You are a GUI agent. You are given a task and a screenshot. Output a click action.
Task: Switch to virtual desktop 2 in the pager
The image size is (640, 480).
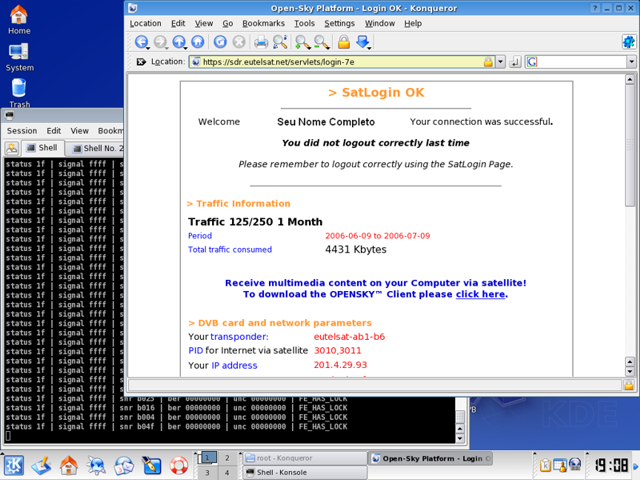click(227, 458)
